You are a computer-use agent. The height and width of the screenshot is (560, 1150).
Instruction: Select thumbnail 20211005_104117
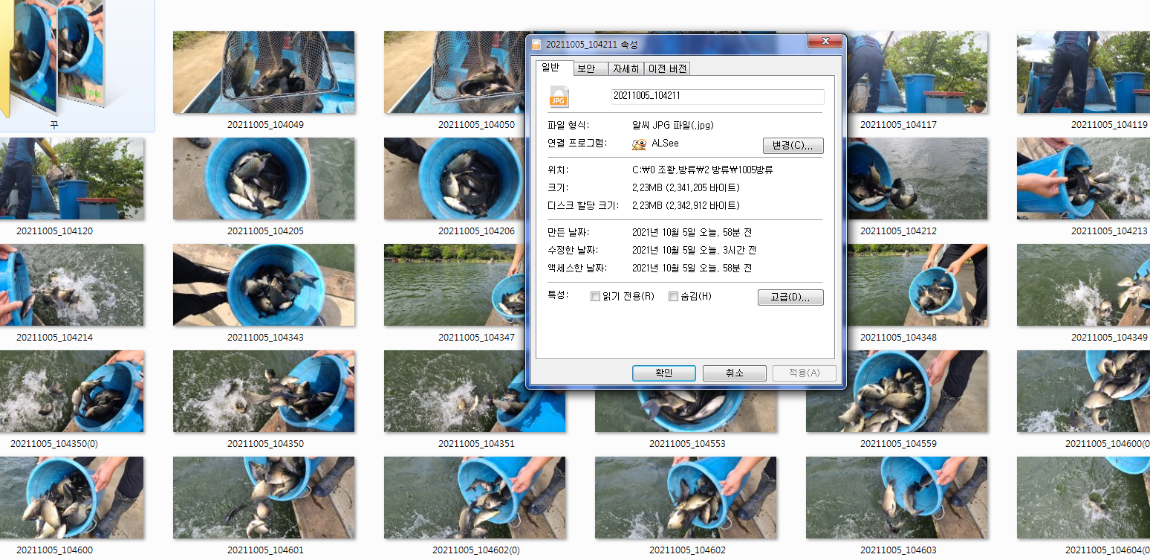[917, 72]
